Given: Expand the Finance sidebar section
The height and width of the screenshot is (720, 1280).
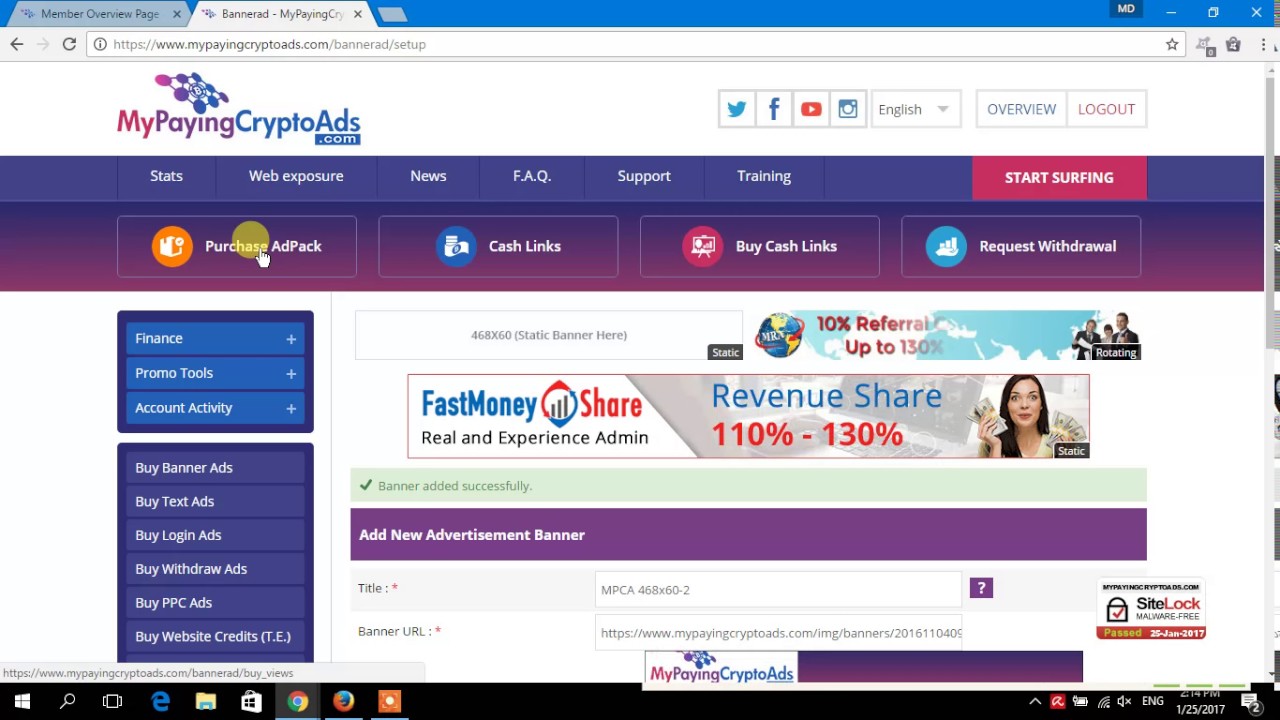Looking at the screenshot, I should 215,338.
